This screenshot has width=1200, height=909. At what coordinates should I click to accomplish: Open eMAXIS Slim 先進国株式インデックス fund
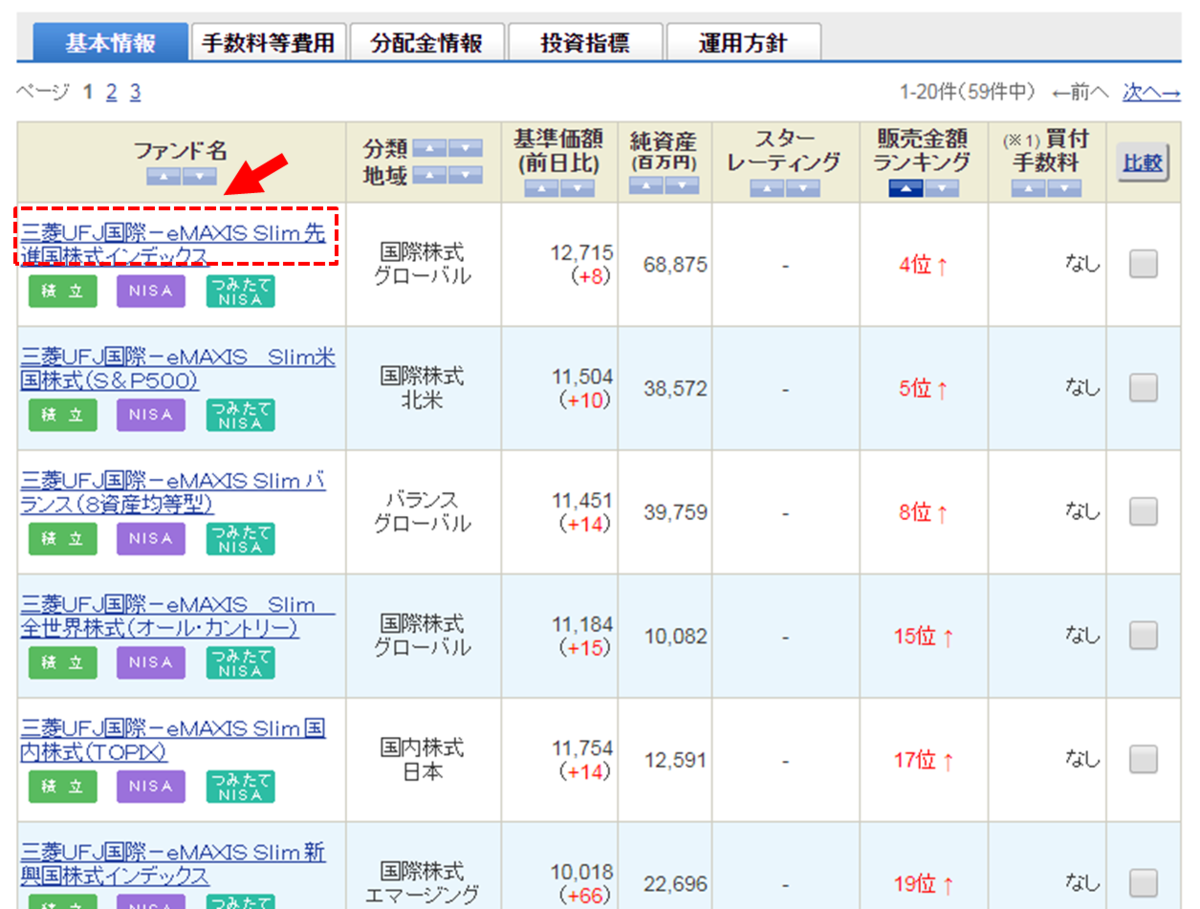(x=173, y=246)
